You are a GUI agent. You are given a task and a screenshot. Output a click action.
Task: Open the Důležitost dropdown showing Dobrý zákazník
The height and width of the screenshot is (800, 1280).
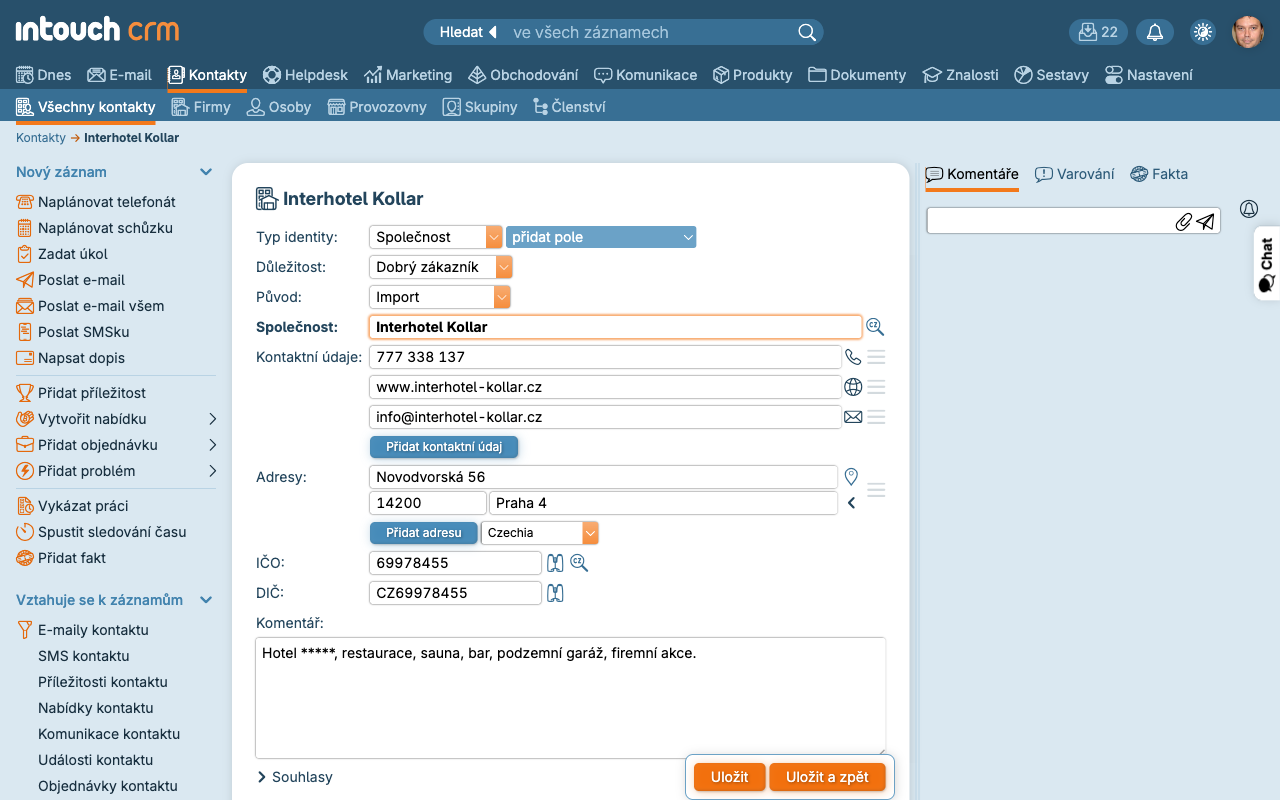coord(440,267)
